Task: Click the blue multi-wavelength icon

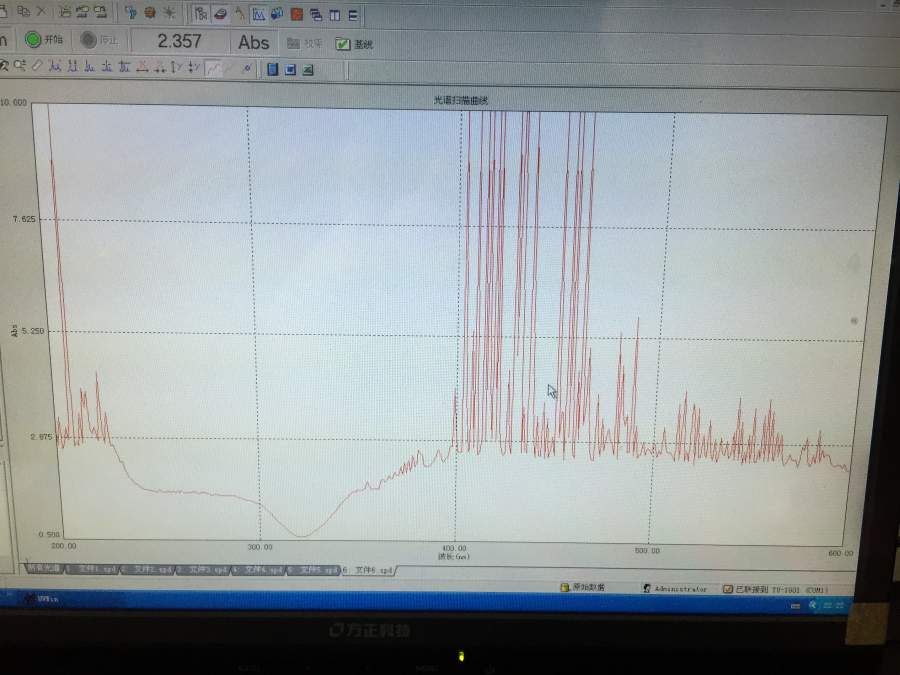Action: (277, 14)
